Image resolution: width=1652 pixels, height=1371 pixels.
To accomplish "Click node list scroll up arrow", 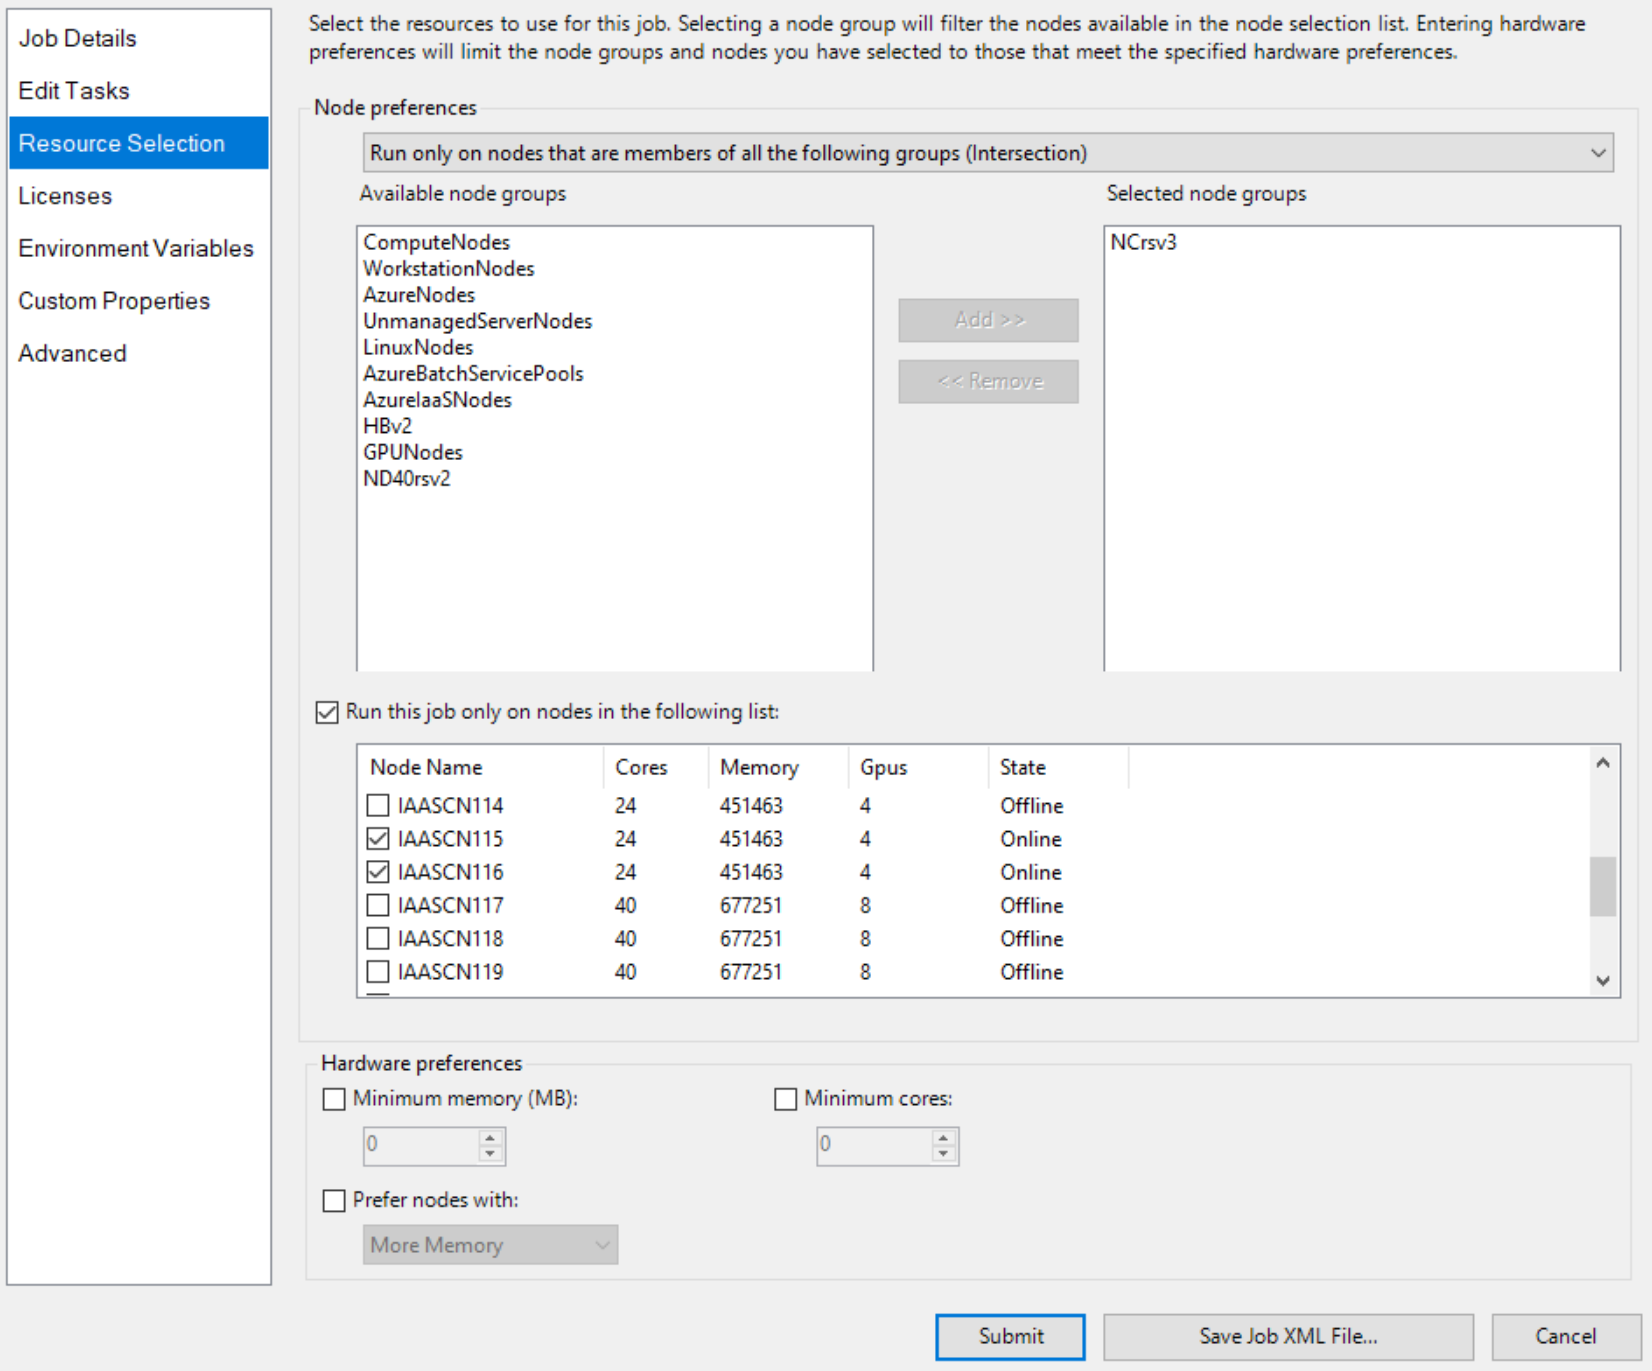I will point(1603,763).
